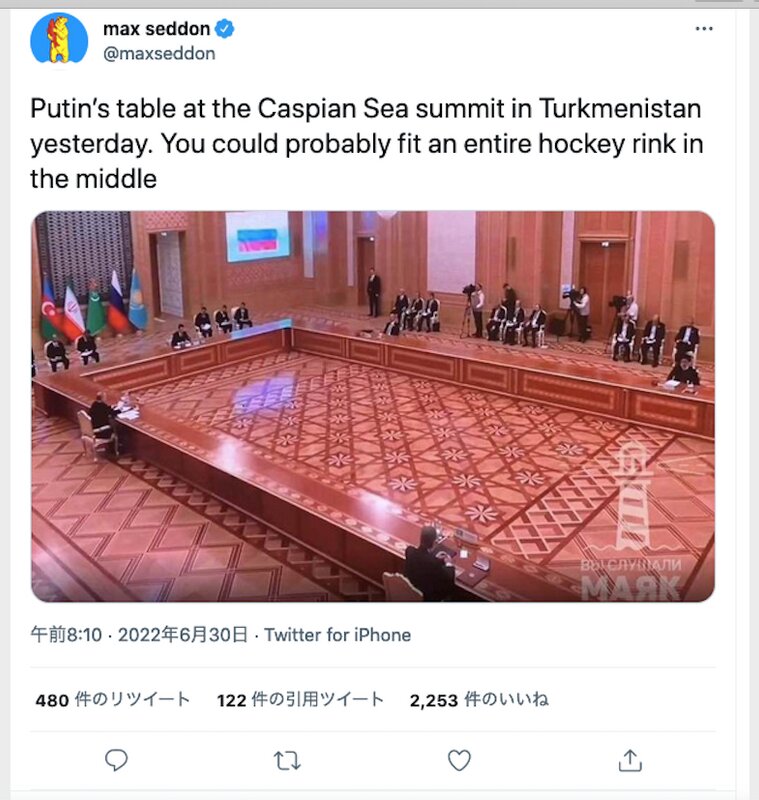Open the tweet timestamp 2022年6月30日

[183, 635]
